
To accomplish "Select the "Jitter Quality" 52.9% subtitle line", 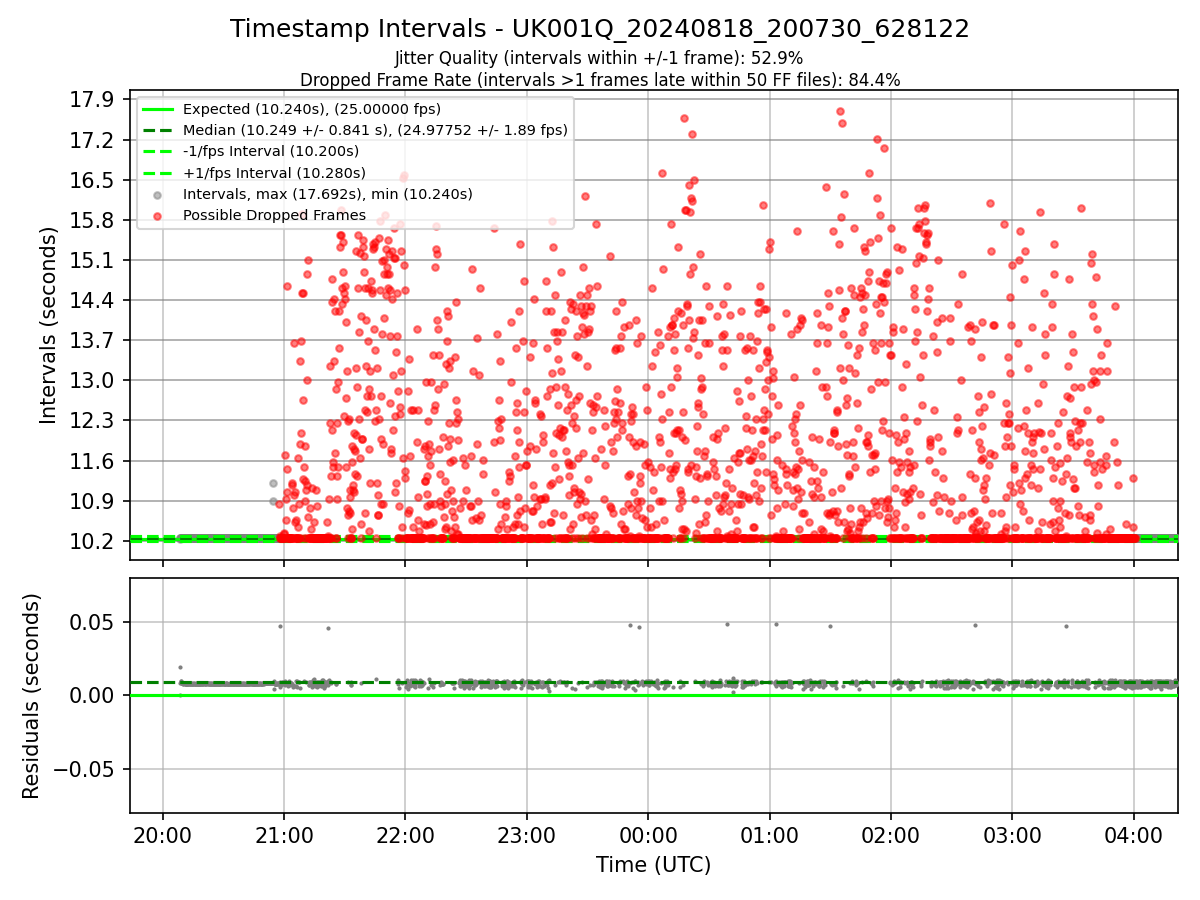I will 600,58.
